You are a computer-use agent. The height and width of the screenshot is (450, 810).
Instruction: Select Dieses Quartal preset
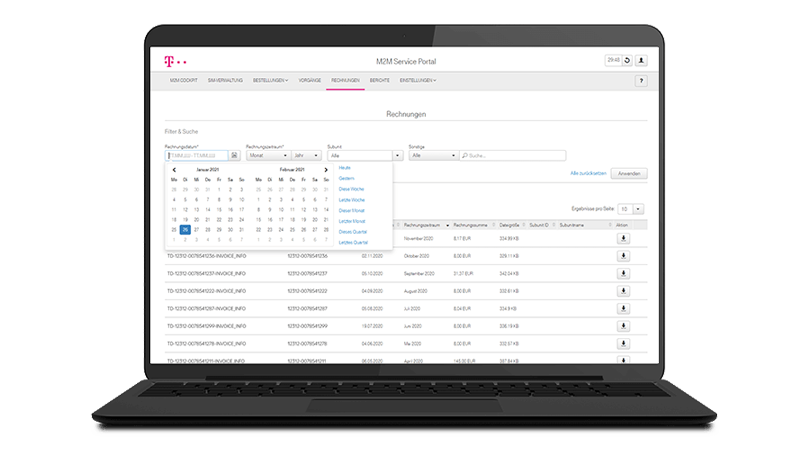[x=352, y=232]
